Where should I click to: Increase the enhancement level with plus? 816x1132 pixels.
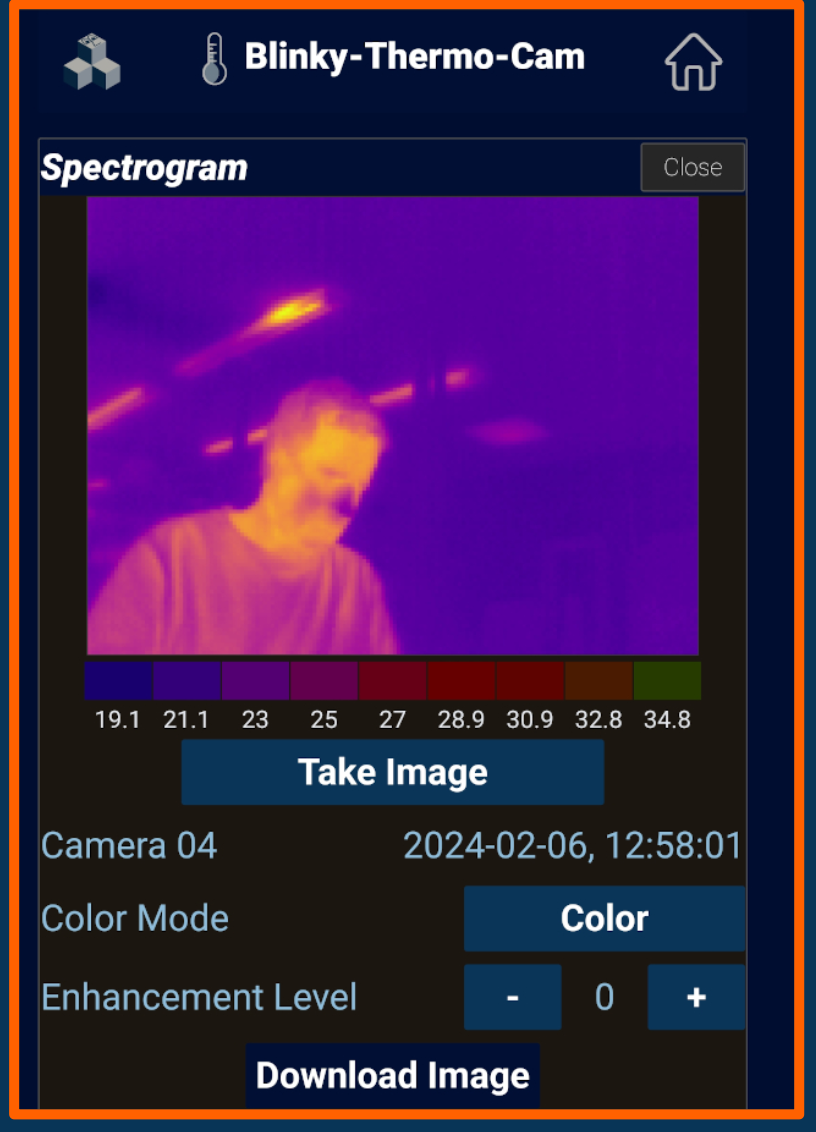click(696, 997)
